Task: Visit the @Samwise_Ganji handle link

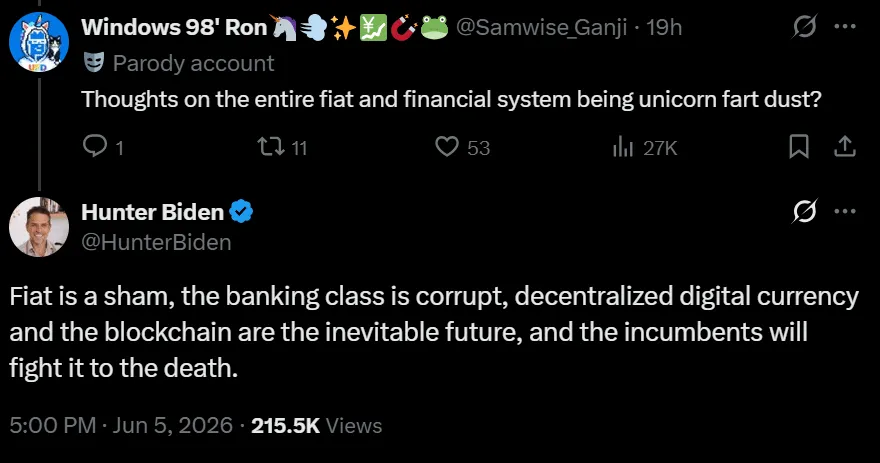Action: (x=541, y=27)
